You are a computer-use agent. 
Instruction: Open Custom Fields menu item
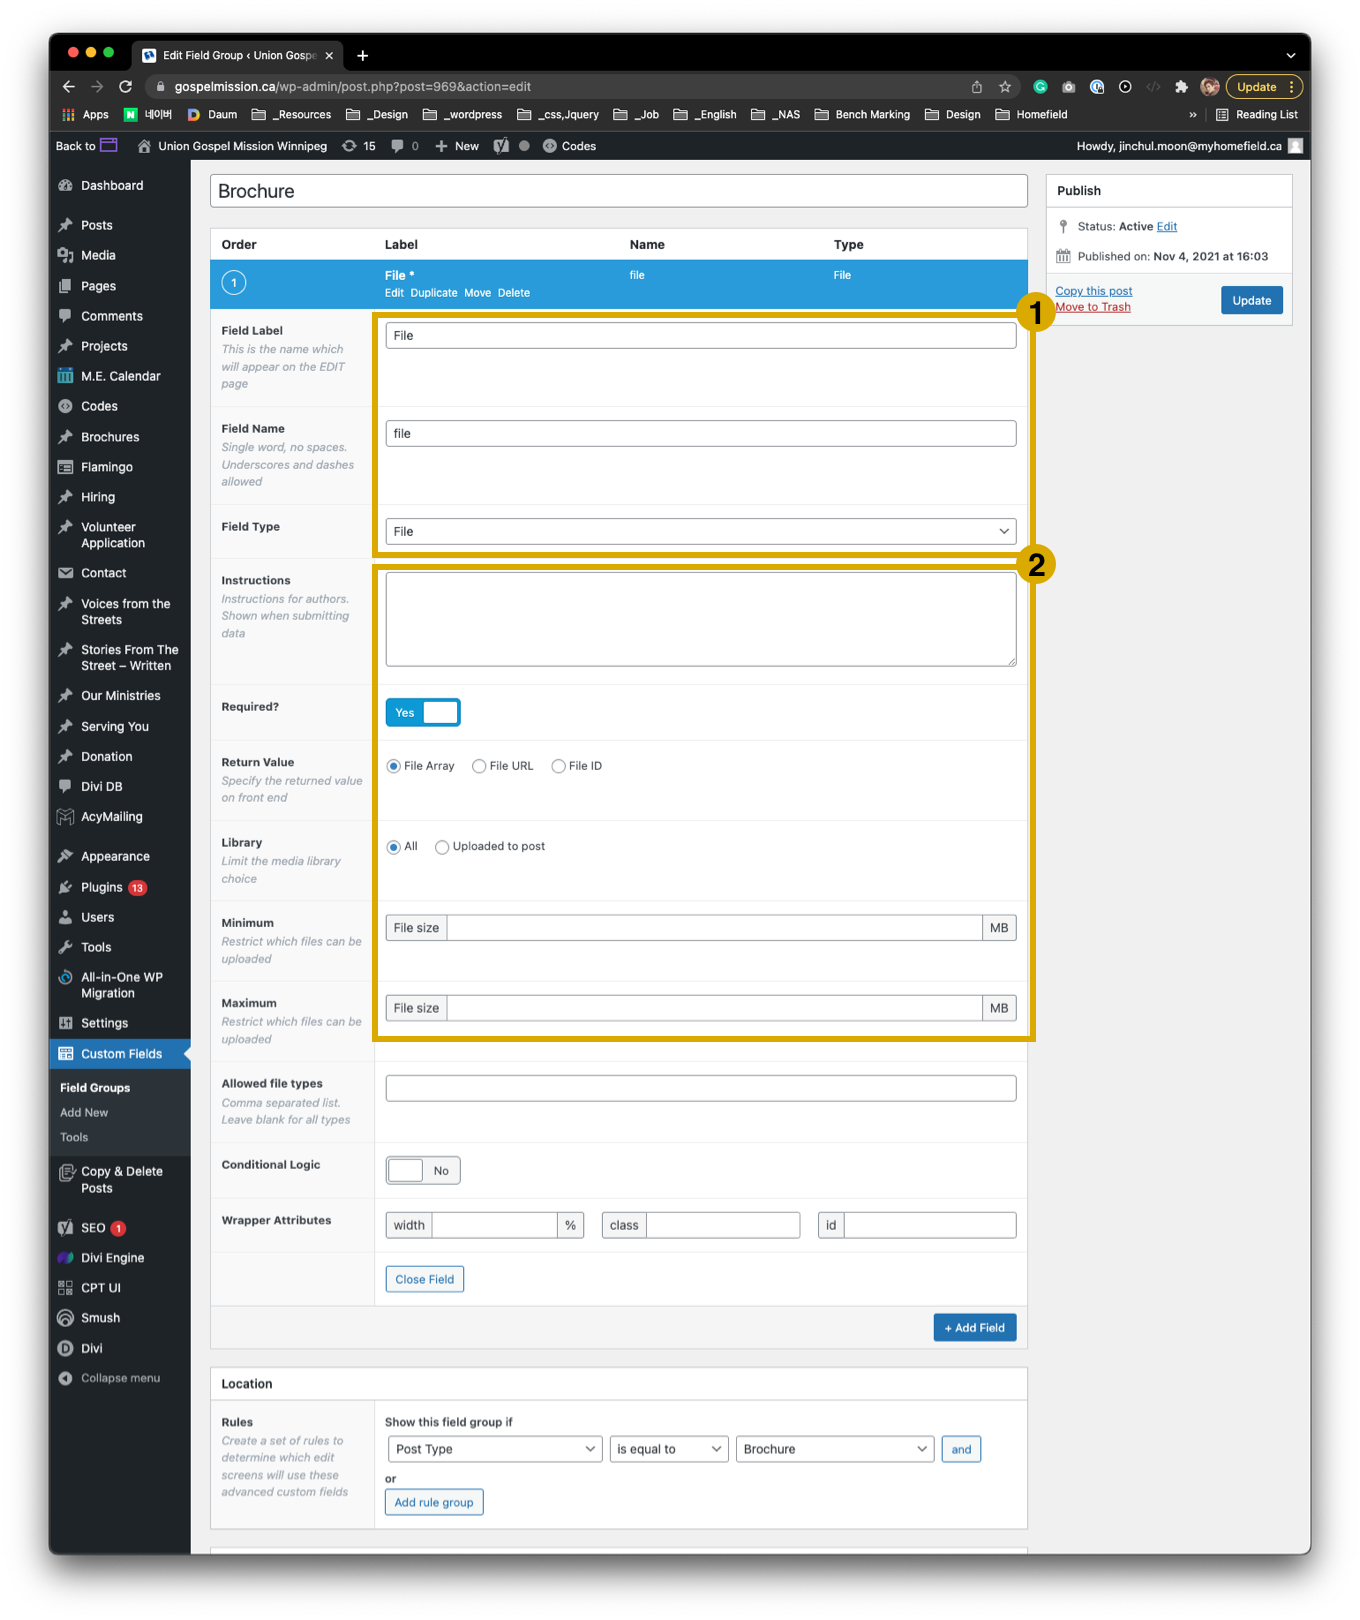[121, 1054]
